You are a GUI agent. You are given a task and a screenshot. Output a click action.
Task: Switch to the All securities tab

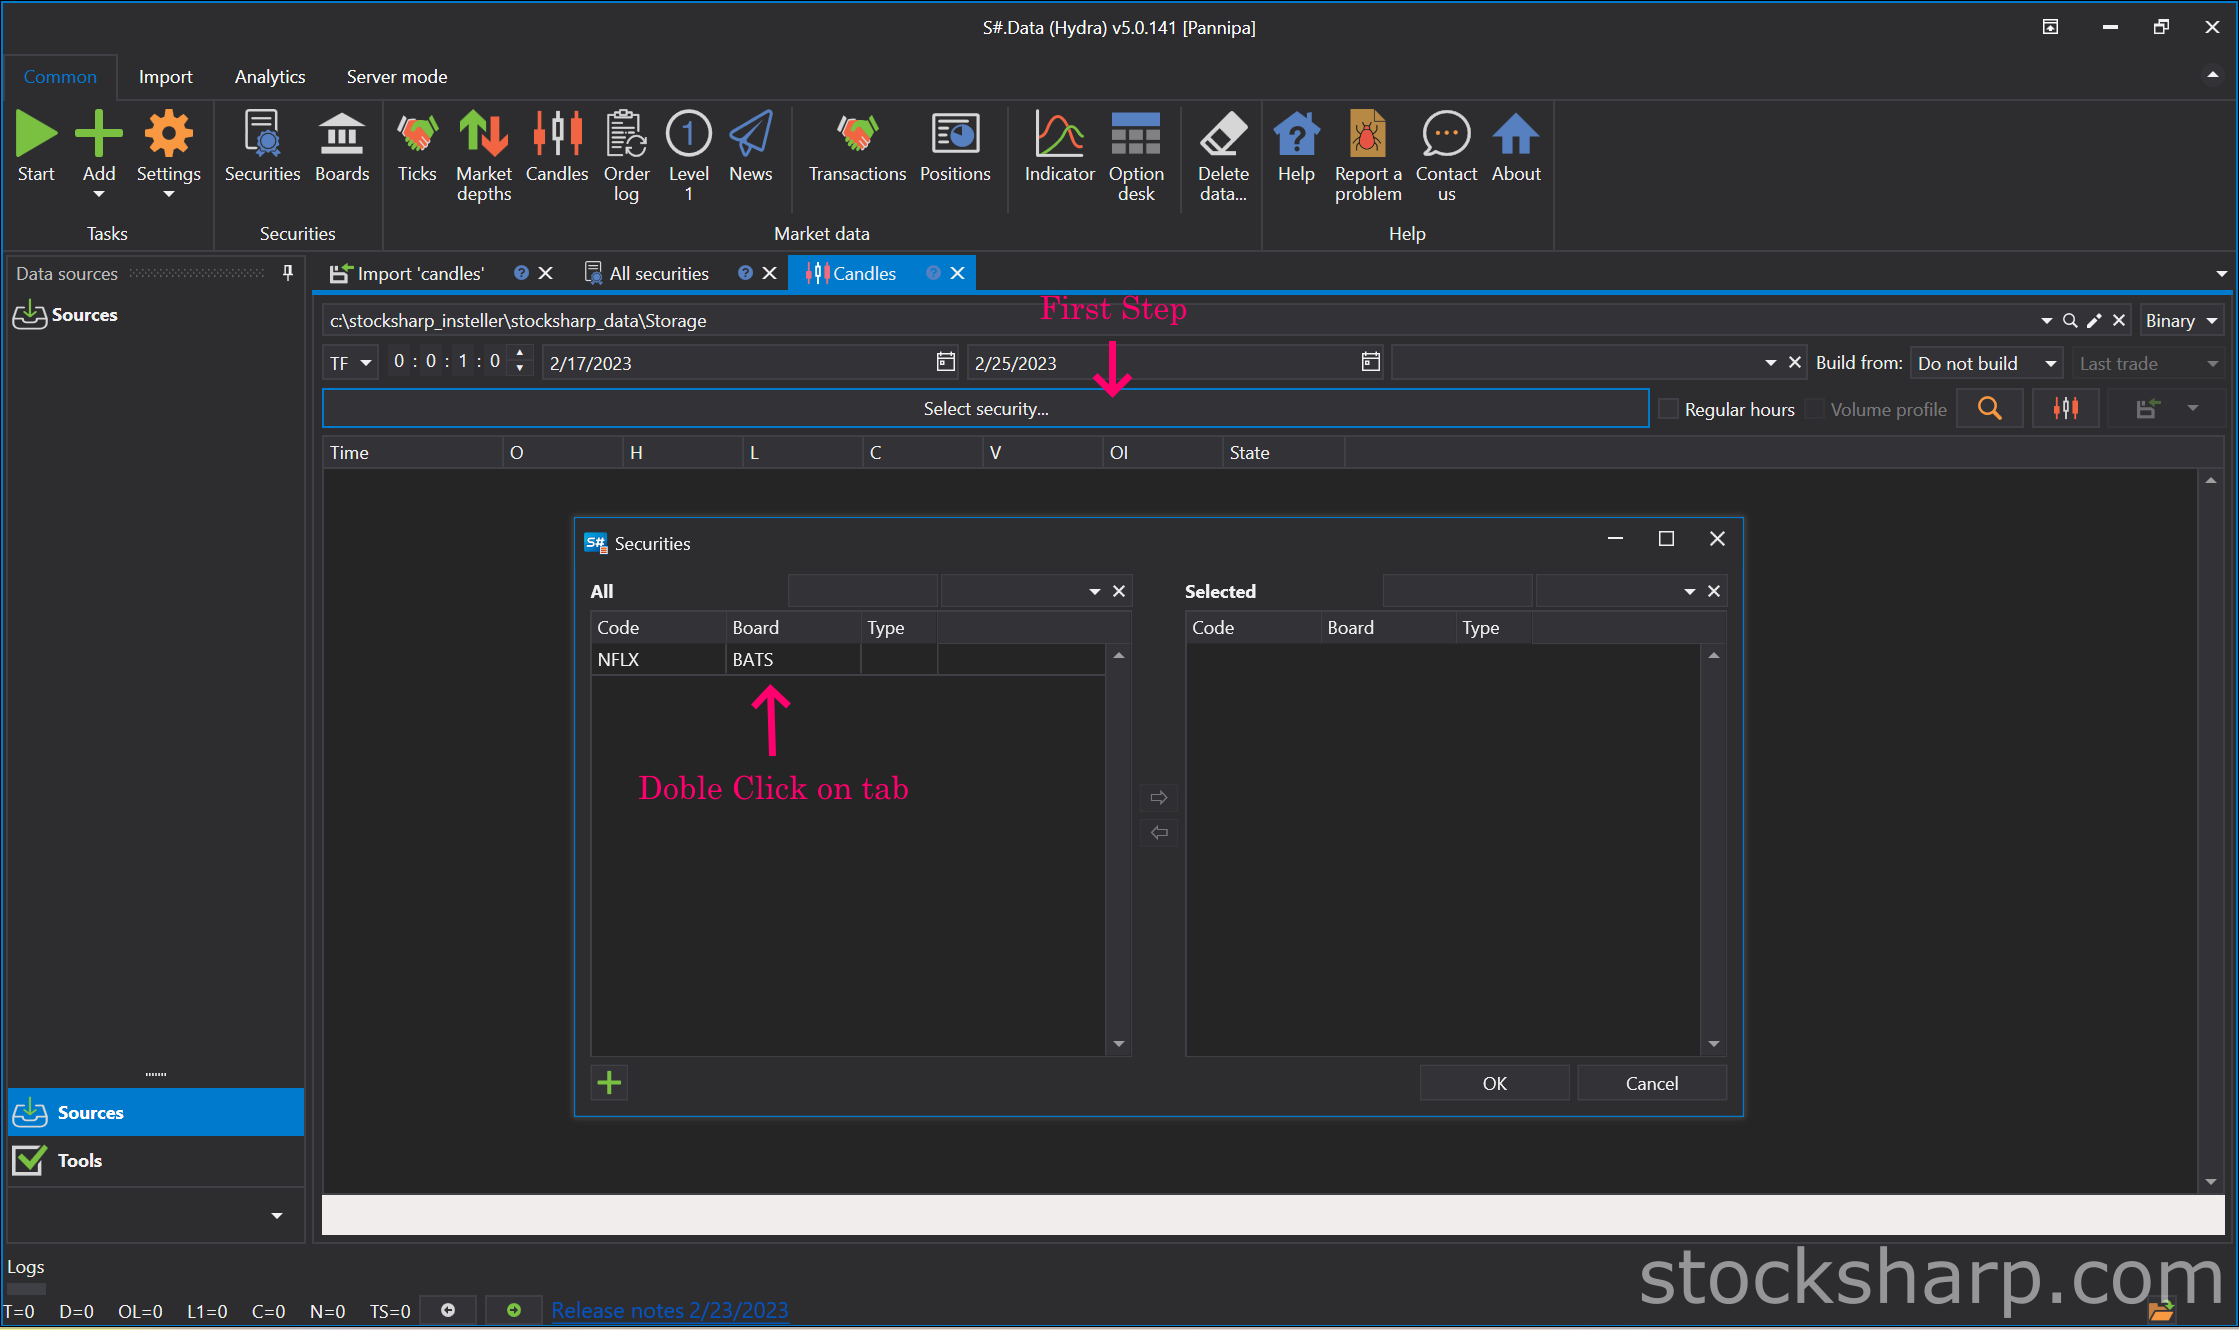[658, 274]
